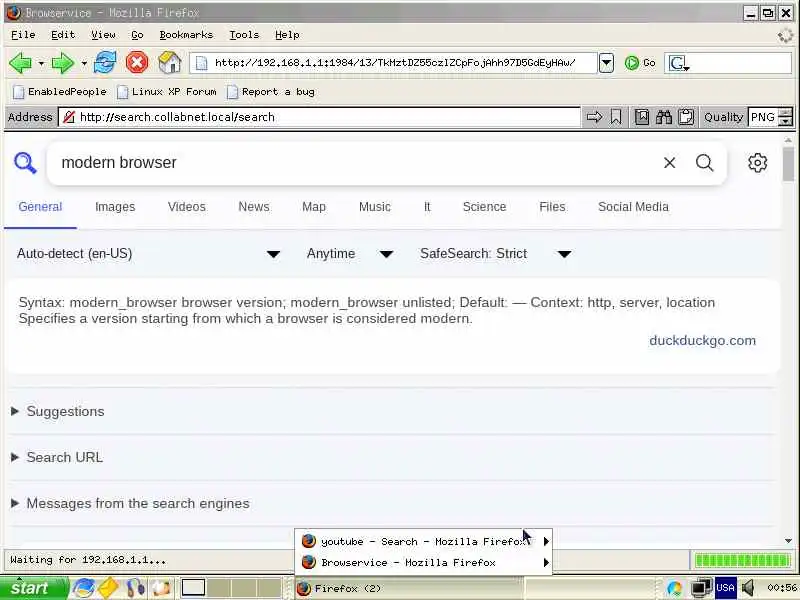Click Firefox green Forward arrow
The height and width of the screenshot is (600, 800).
(x=63, y=63)
